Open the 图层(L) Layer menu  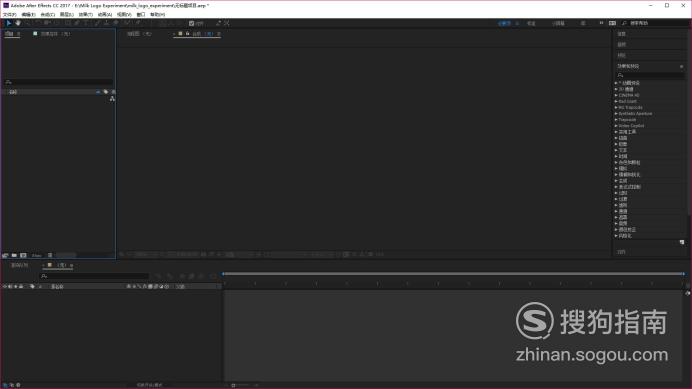click(67, 15)
